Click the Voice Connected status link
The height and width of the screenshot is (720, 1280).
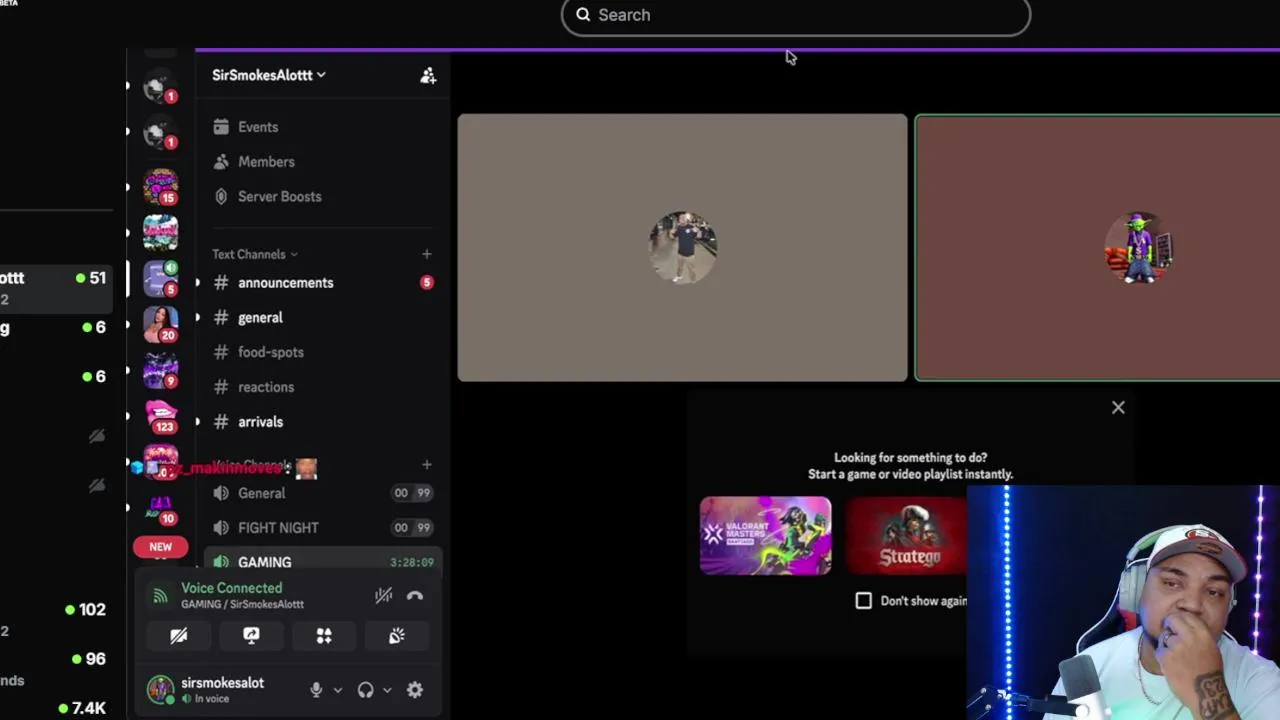pos(231,588)
